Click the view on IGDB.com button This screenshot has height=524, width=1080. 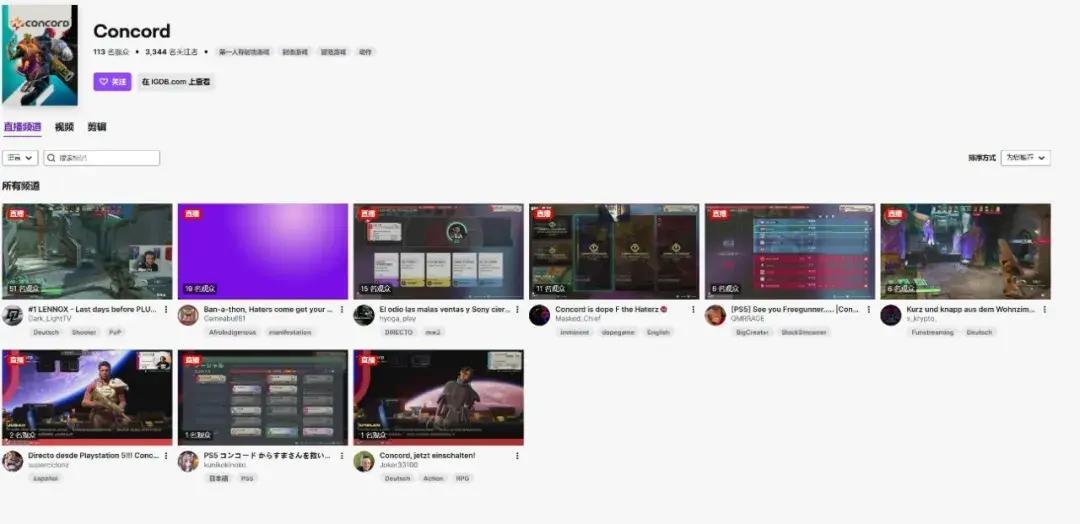[x=176, y=82]
